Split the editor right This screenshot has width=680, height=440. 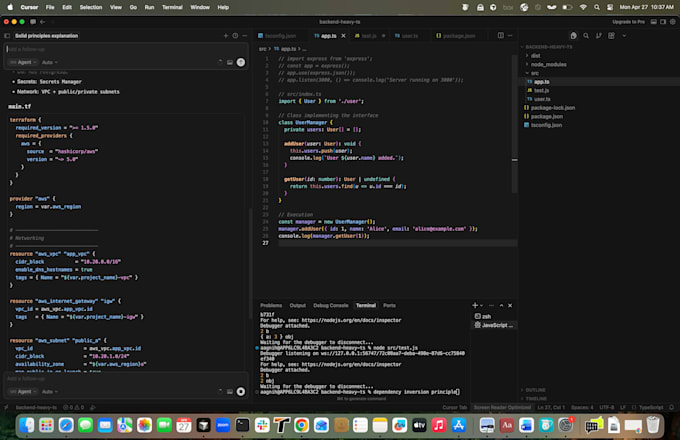[x=500, y=36]
